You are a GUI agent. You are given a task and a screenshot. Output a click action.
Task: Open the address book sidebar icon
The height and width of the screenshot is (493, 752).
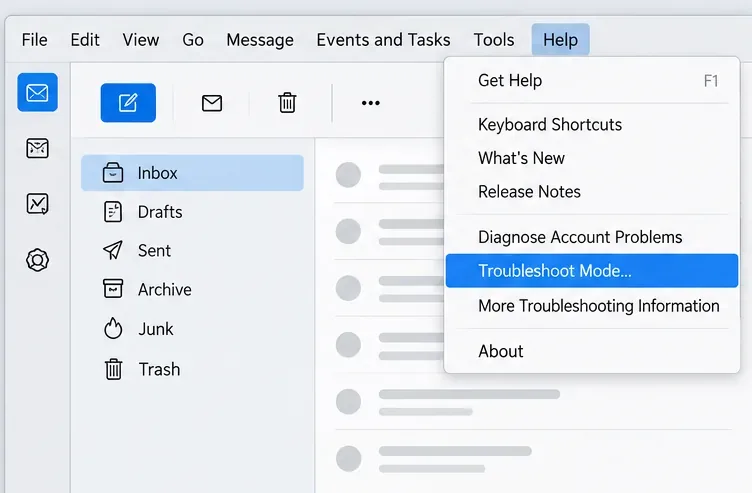tap(37, 148)
